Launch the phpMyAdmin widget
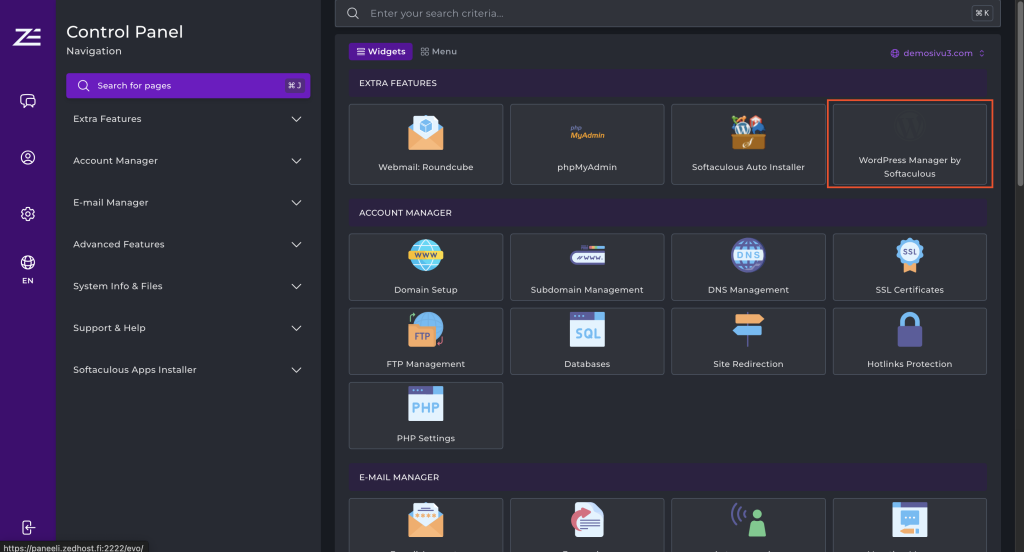1024x552 pixels. pyautogui.click(x=587, y=144)
